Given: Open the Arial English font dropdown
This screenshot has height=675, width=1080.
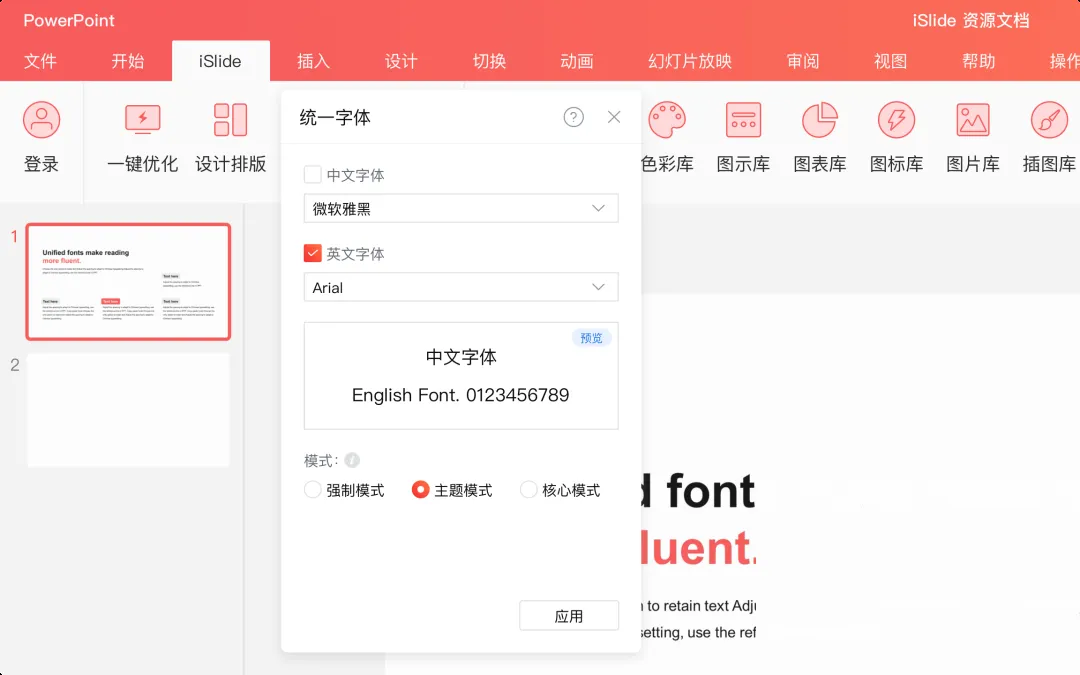Looking at the screenshot, I should click(461, 287).
